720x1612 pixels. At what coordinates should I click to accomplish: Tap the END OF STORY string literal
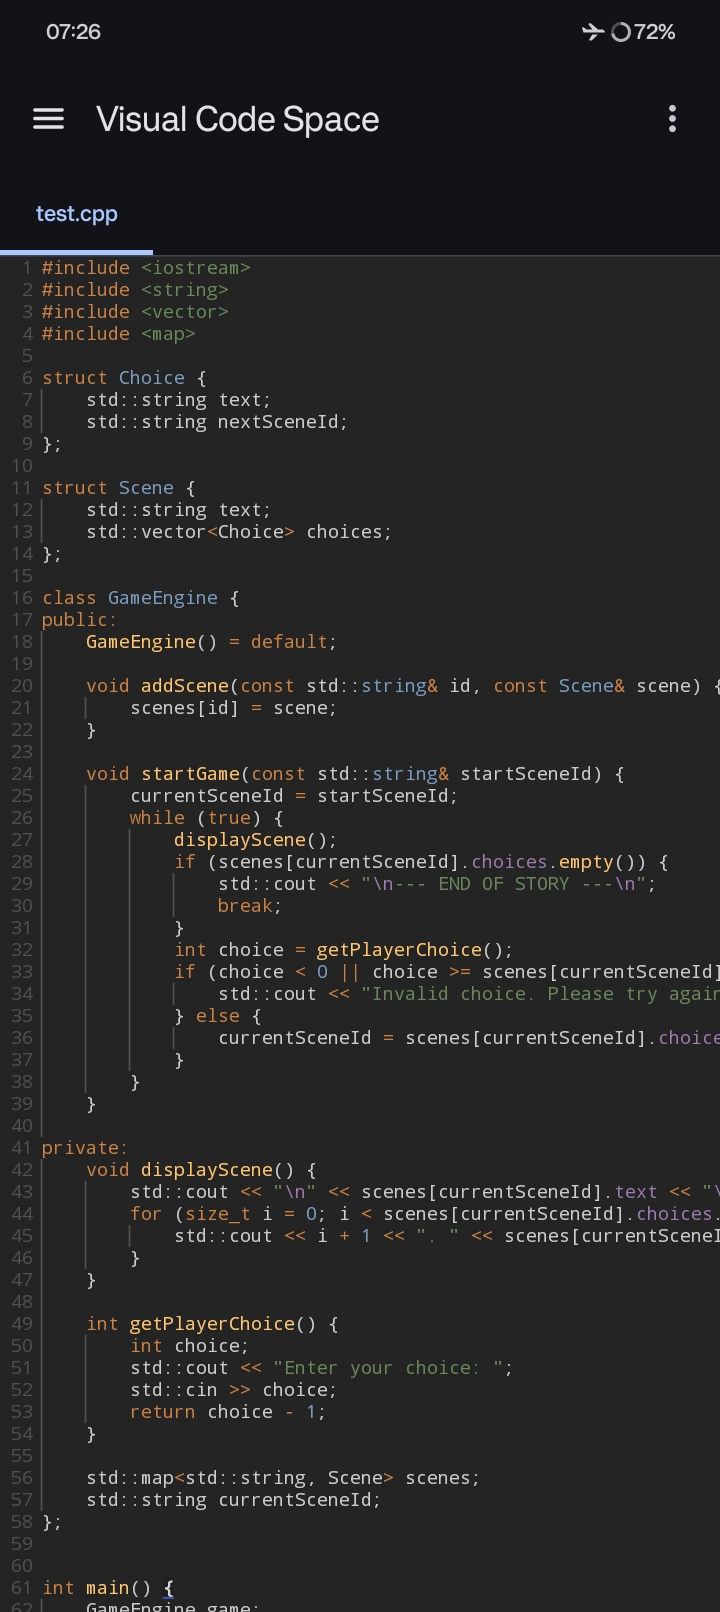pyautogui.click(x=508, y=884)
